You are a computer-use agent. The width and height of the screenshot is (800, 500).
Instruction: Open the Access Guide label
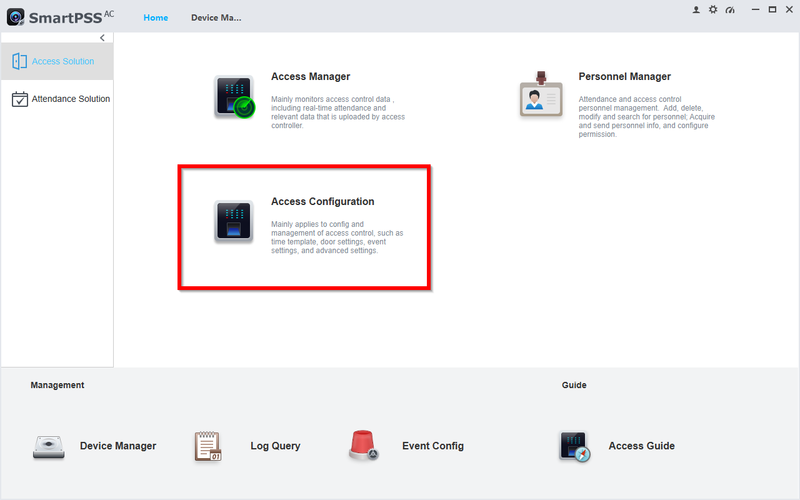[642, 446]
